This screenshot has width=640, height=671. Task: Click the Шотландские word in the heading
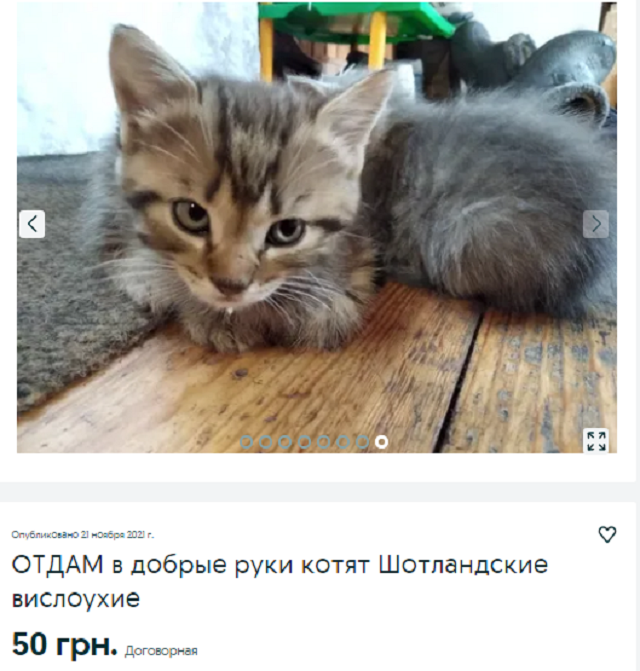(x=463, y=564)
